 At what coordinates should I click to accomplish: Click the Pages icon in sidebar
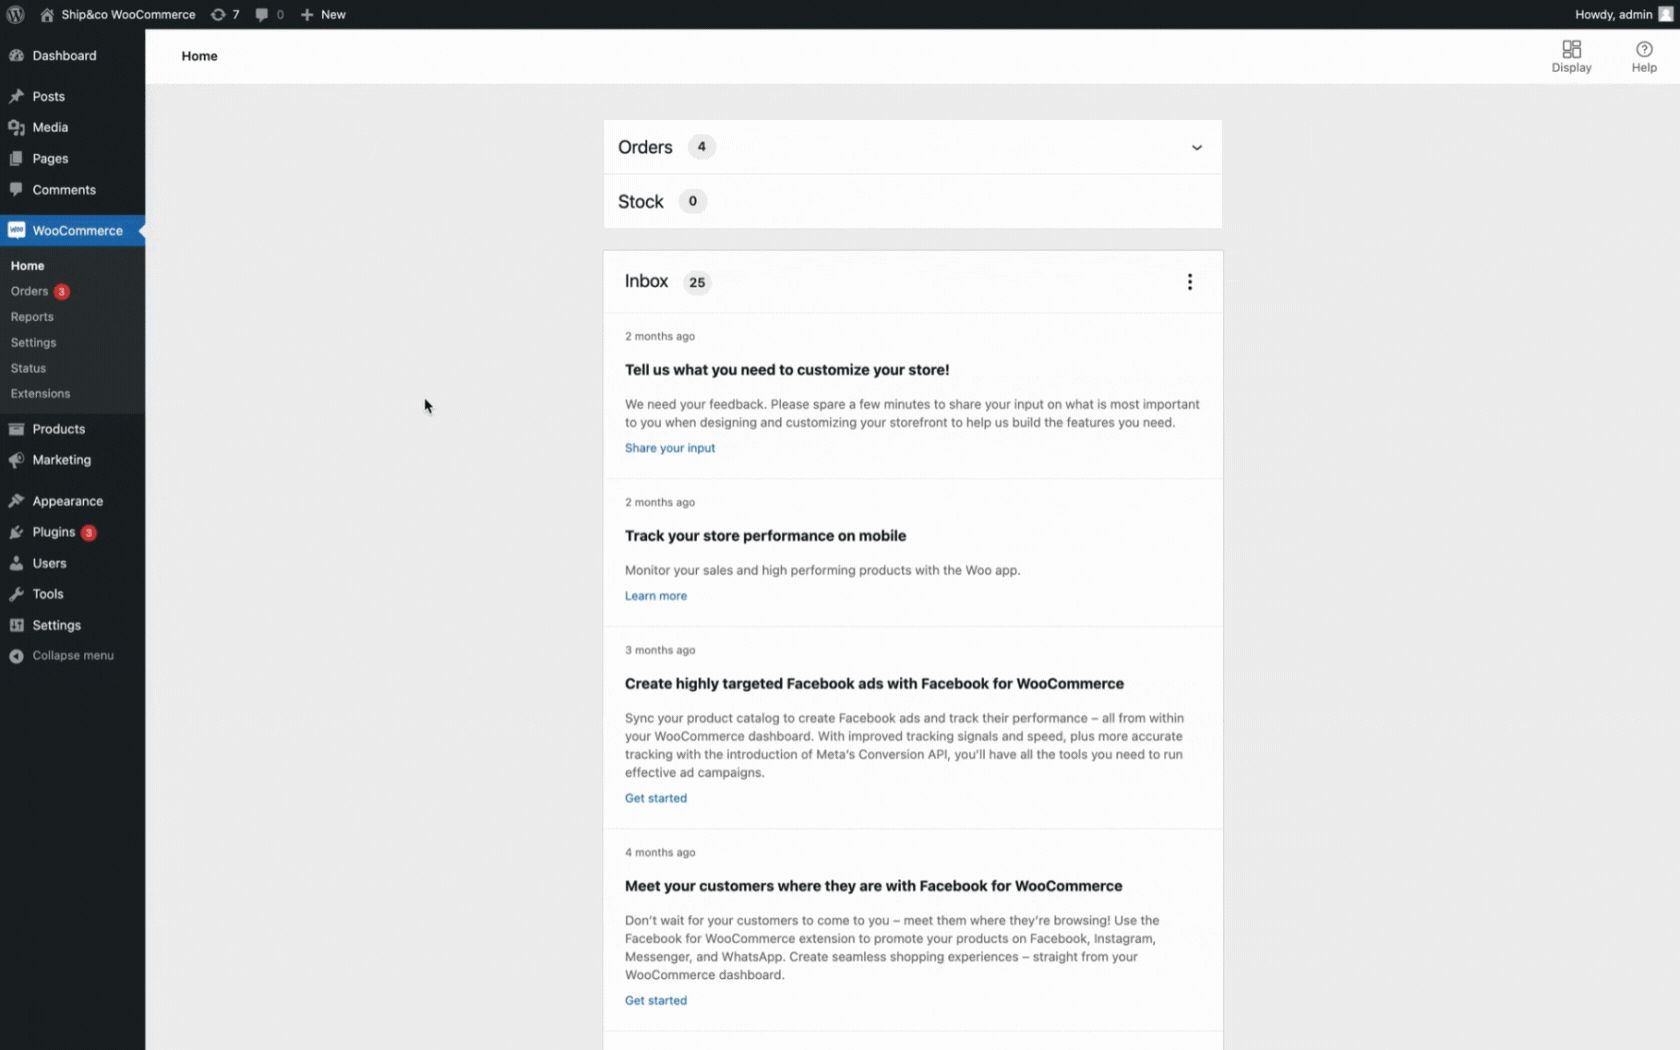pos(16,158)
